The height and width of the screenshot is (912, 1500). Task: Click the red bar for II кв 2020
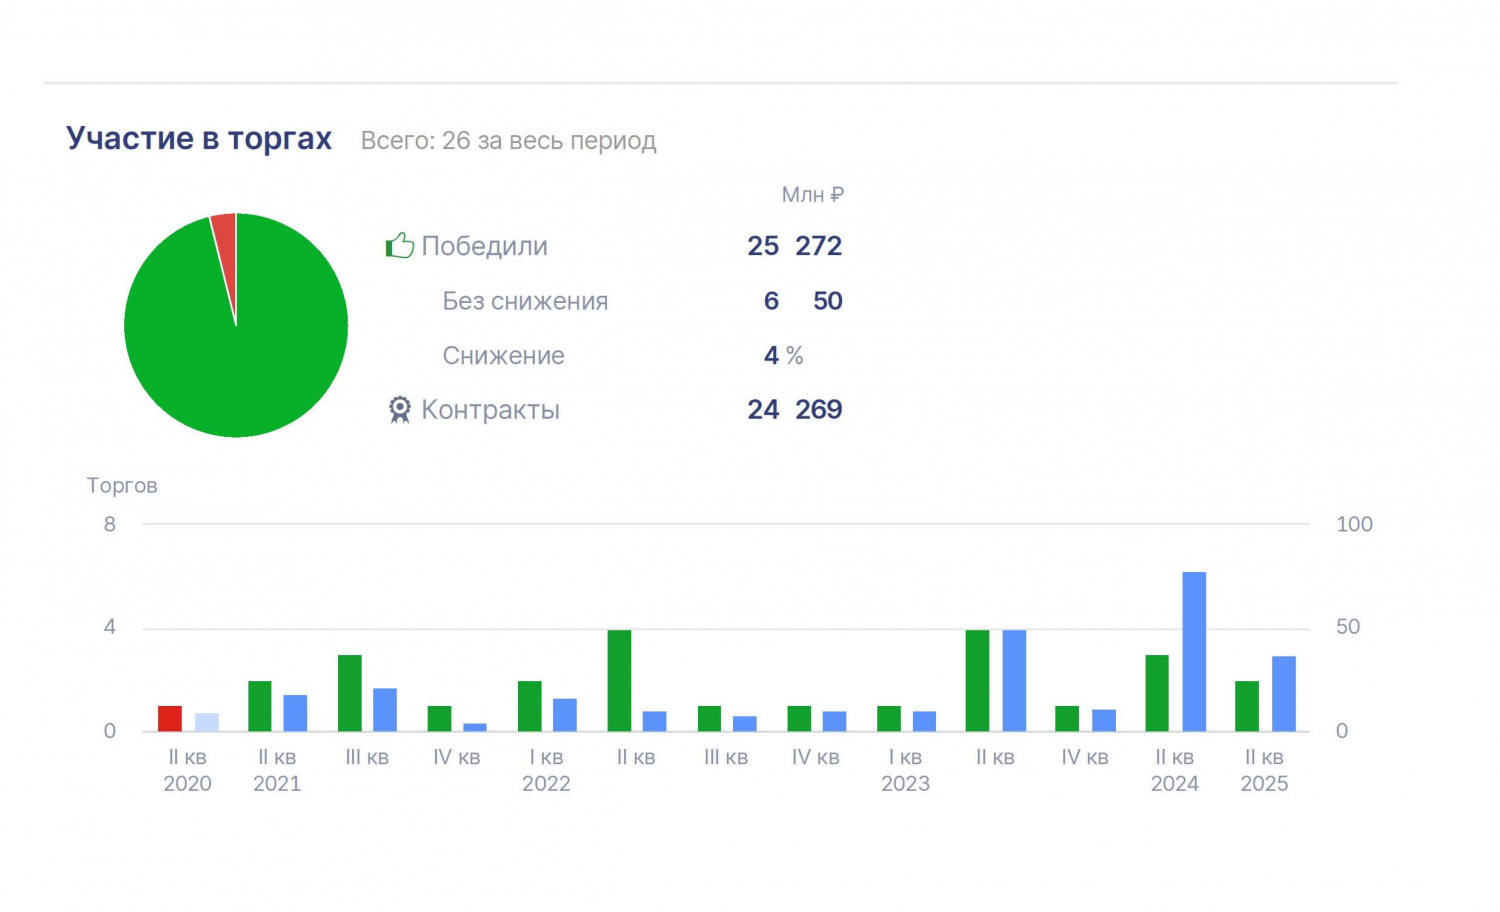pos(170,718)
